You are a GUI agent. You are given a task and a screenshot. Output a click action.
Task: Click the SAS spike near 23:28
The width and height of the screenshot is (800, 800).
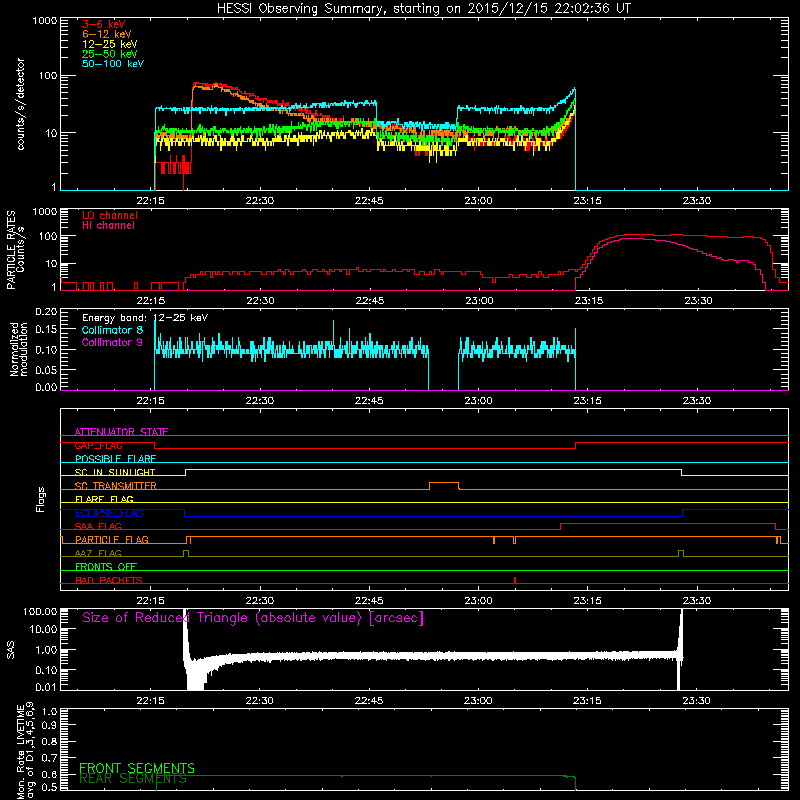pyautogui.click(x=681, y=648)
